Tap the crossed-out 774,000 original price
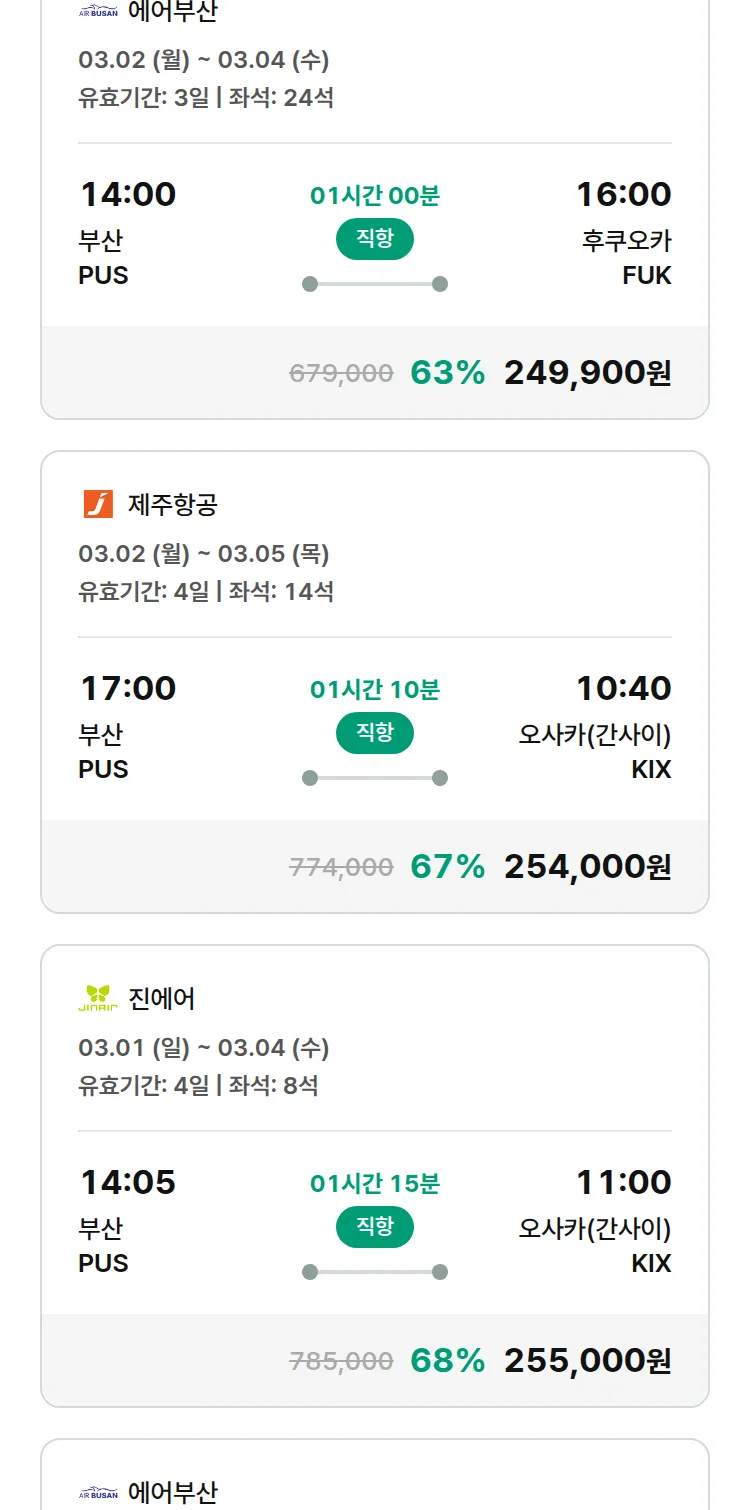 pyautogui.click(x=341, y=867)
